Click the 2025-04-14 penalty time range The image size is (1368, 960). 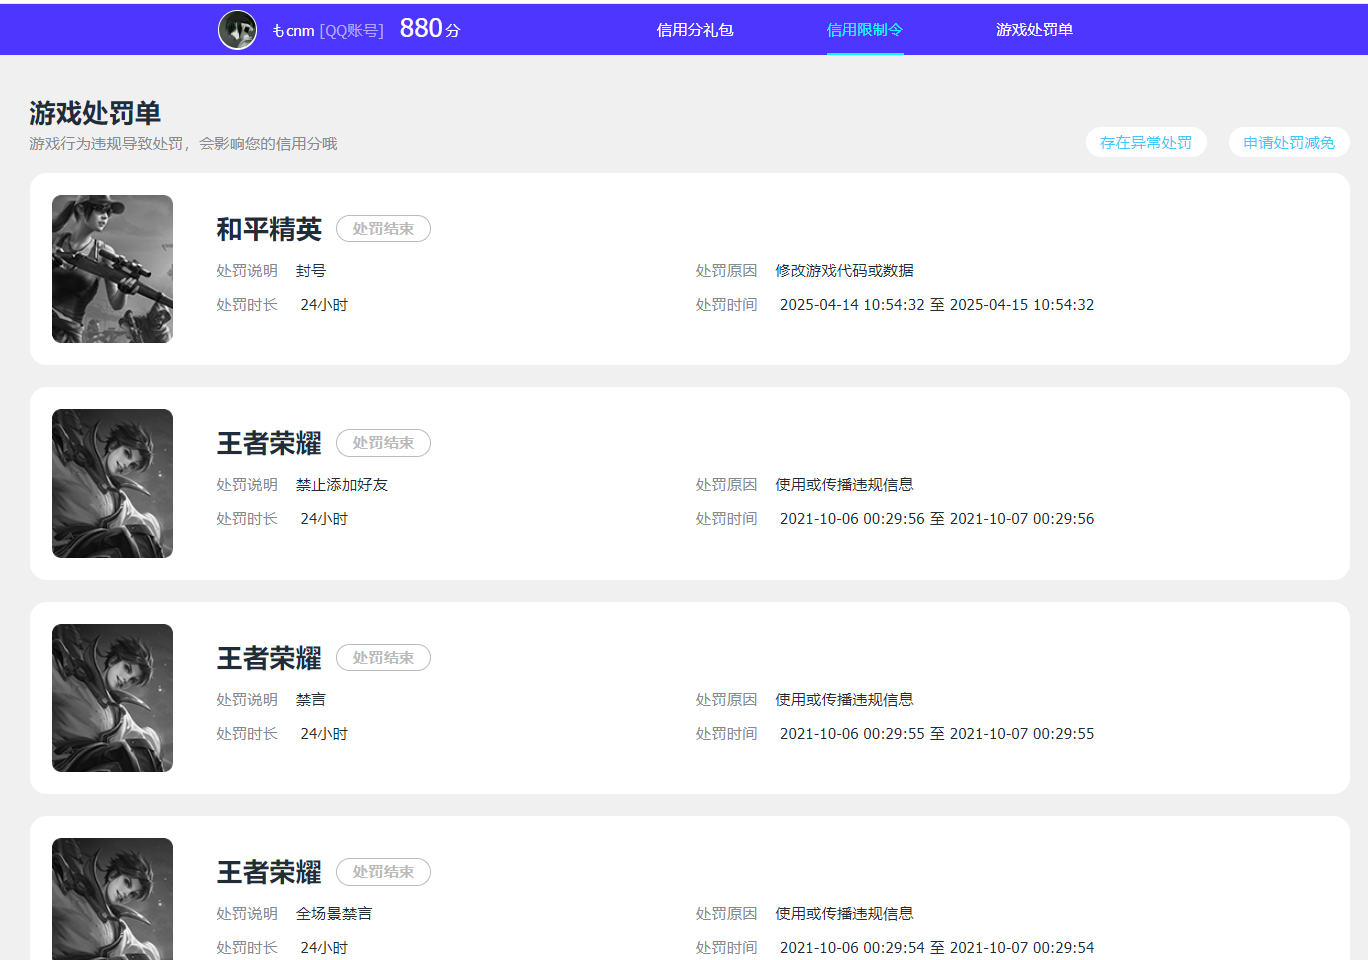[x=936, y=305]
